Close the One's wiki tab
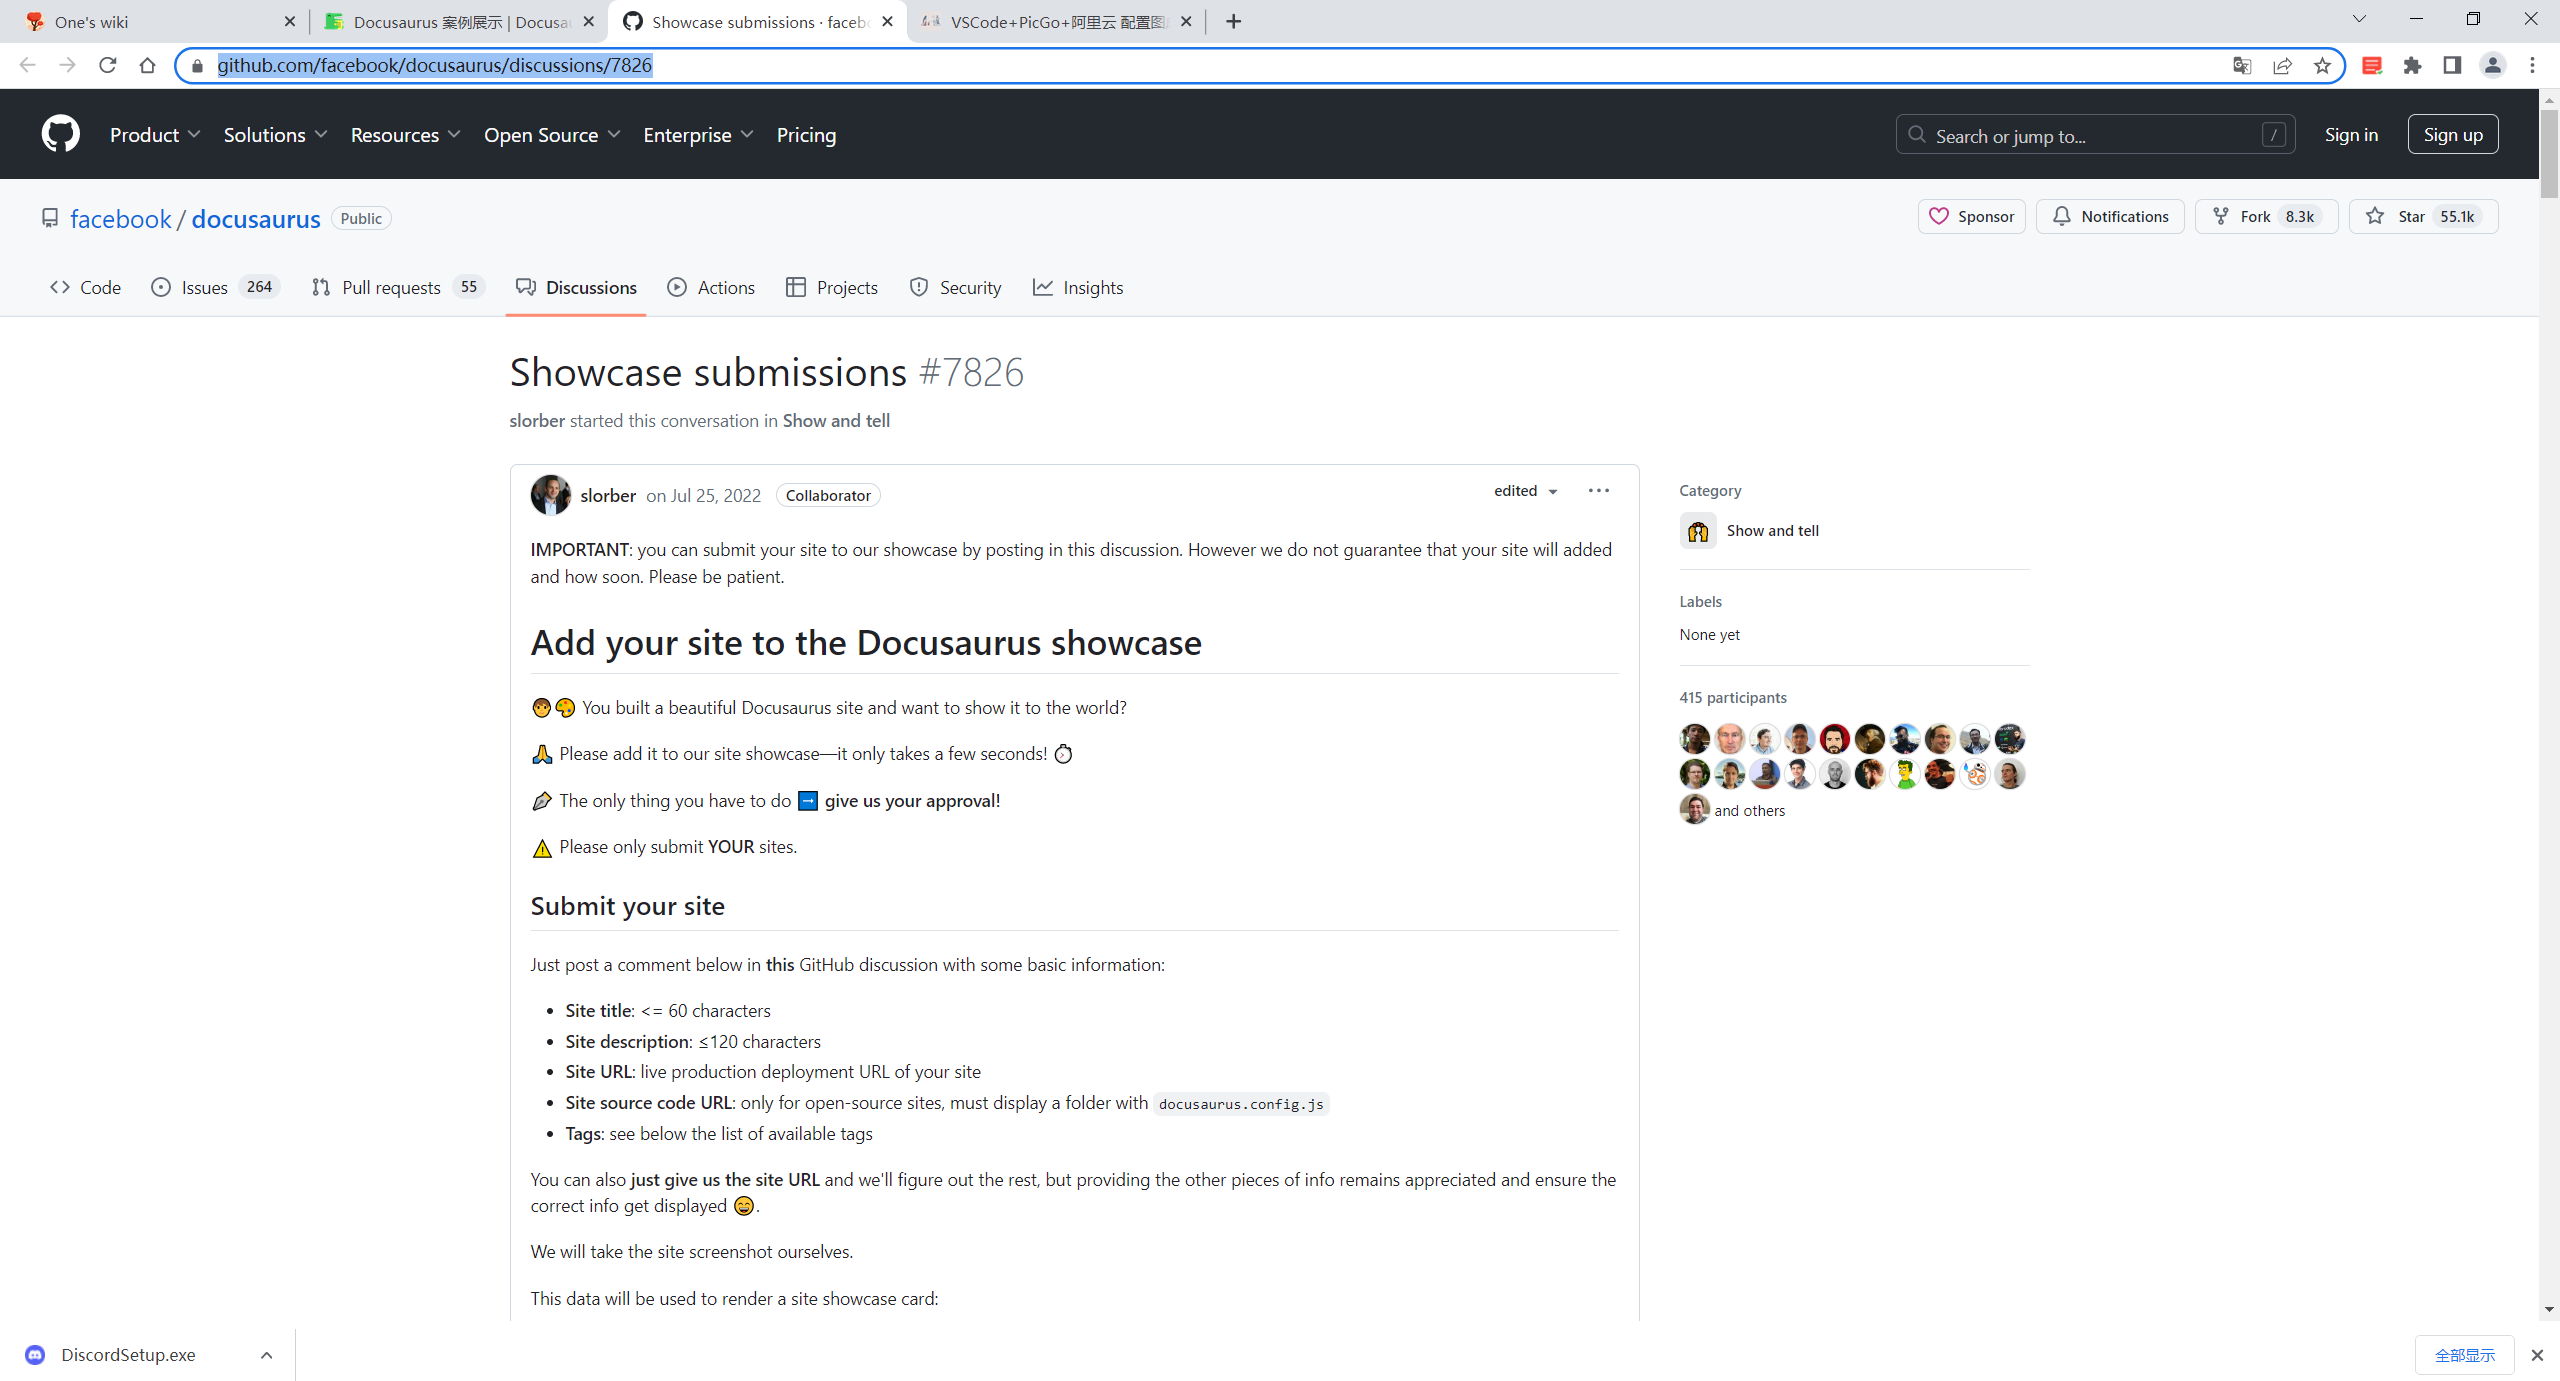The width and height of the screenshot is (2560, 1381). click(290, 21)
